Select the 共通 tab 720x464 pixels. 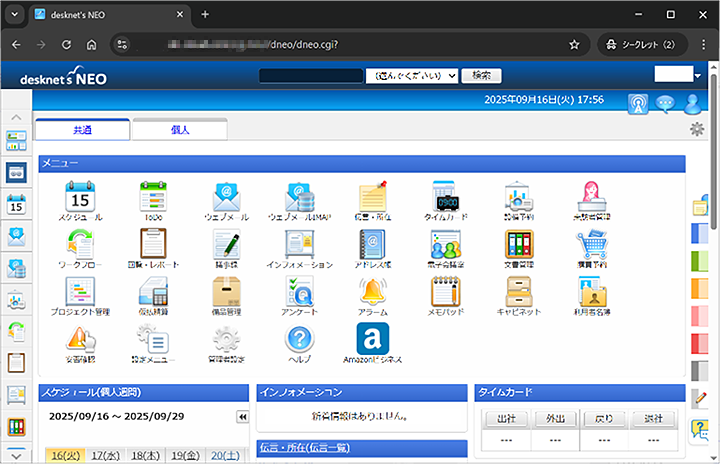82,130
